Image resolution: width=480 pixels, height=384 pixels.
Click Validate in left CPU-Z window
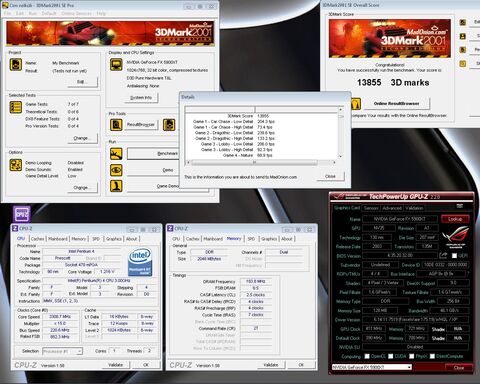click(115, 365)
